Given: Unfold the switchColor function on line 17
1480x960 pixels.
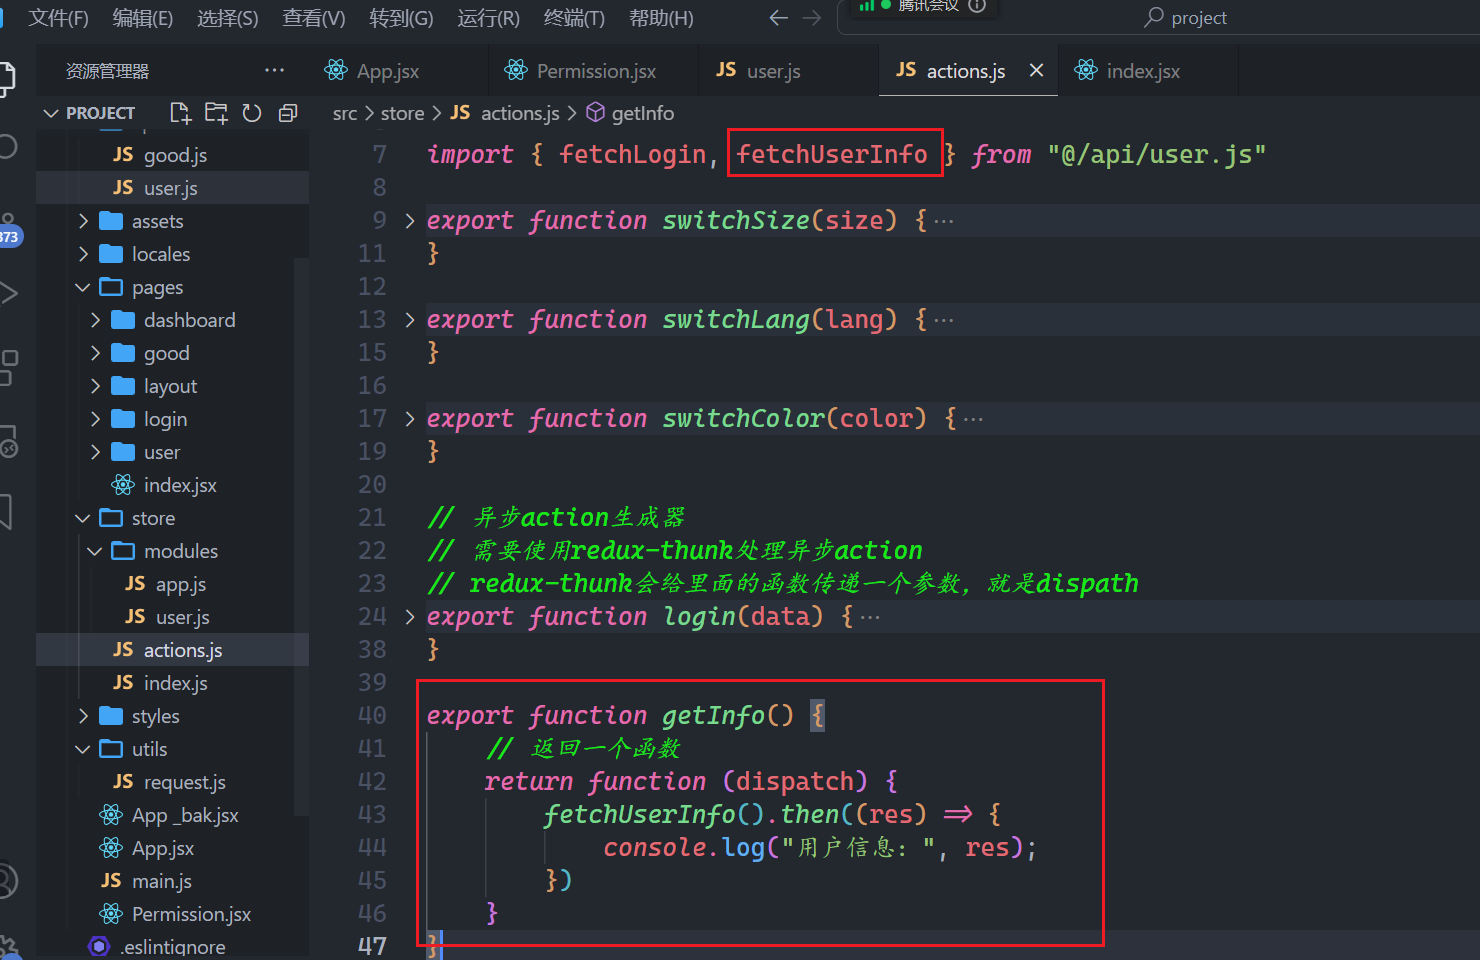Looking at the screenshot, I should (409, 418).
